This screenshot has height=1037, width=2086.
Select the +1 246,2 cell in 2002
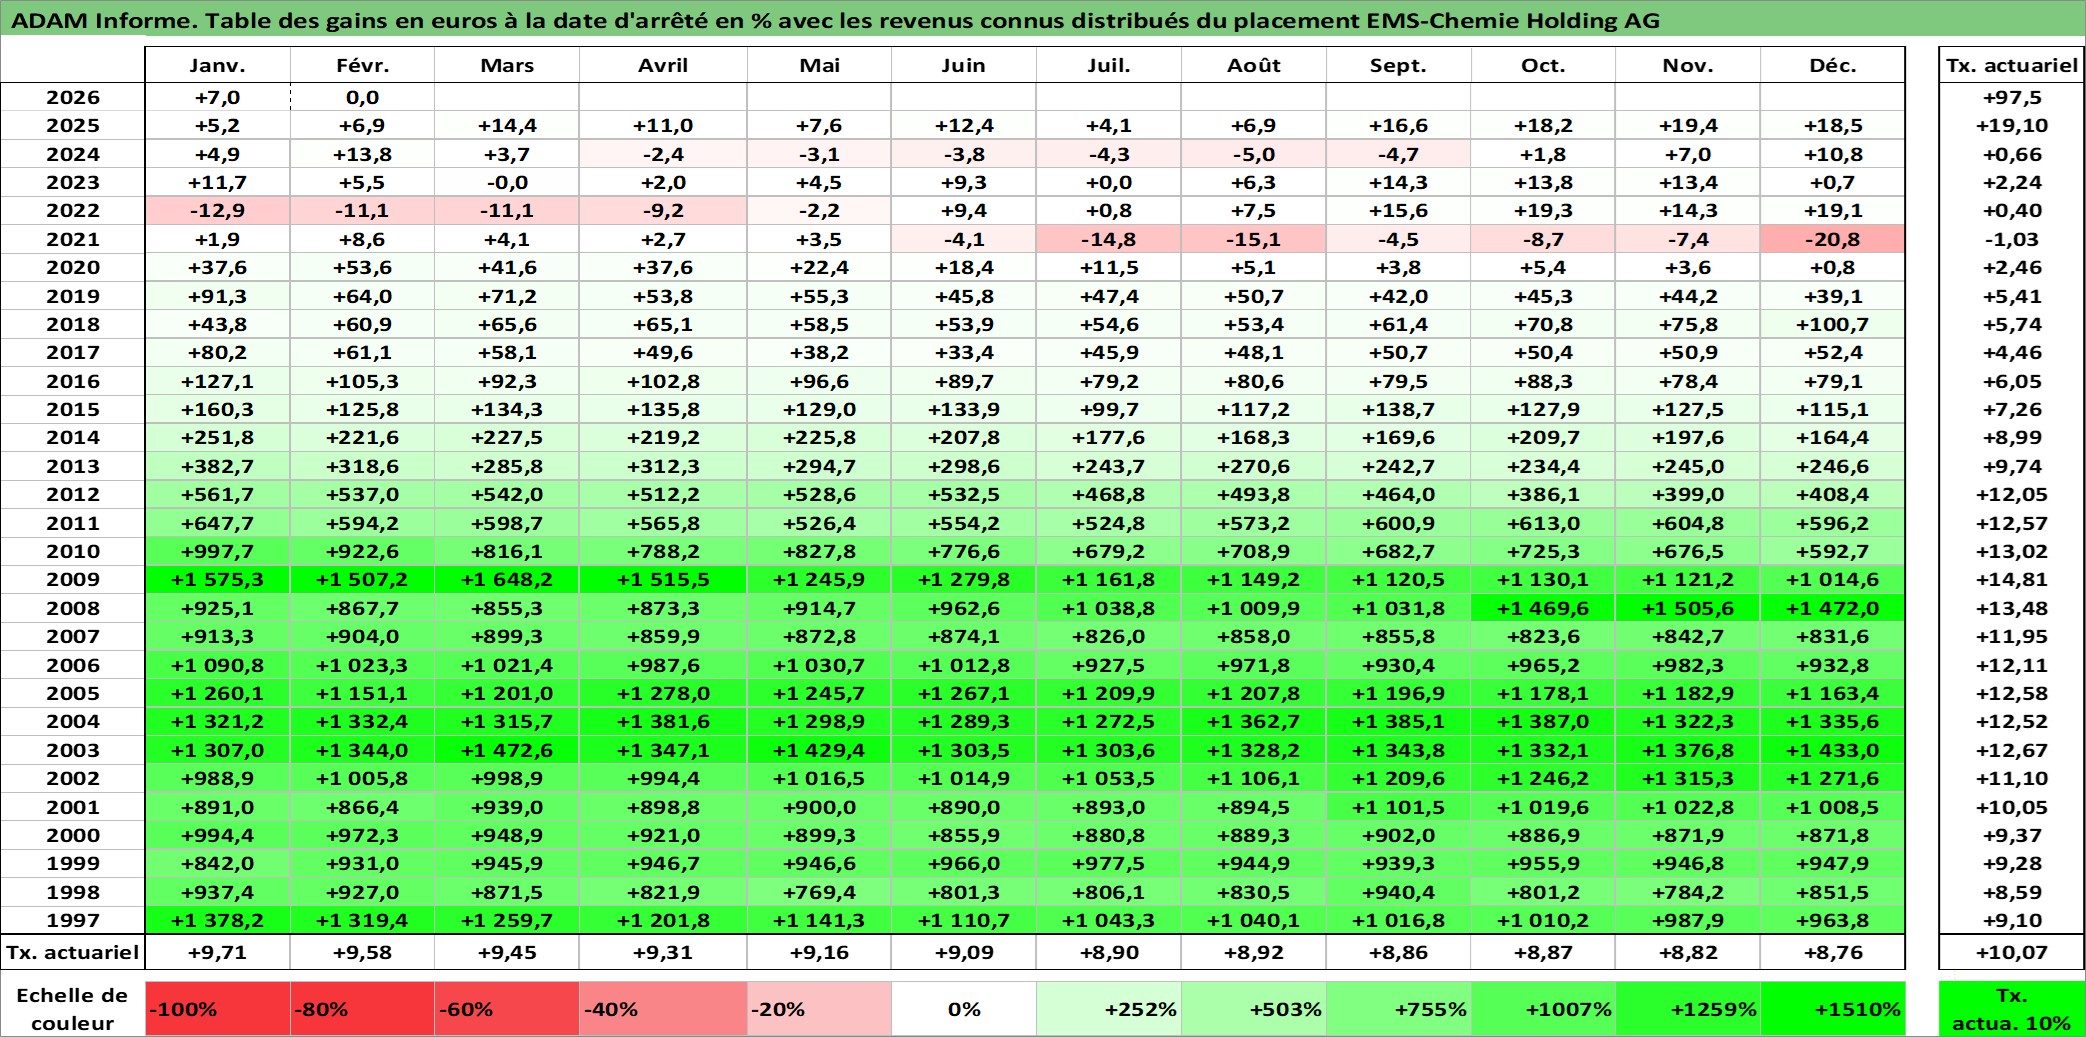[x=1543, y=778]
